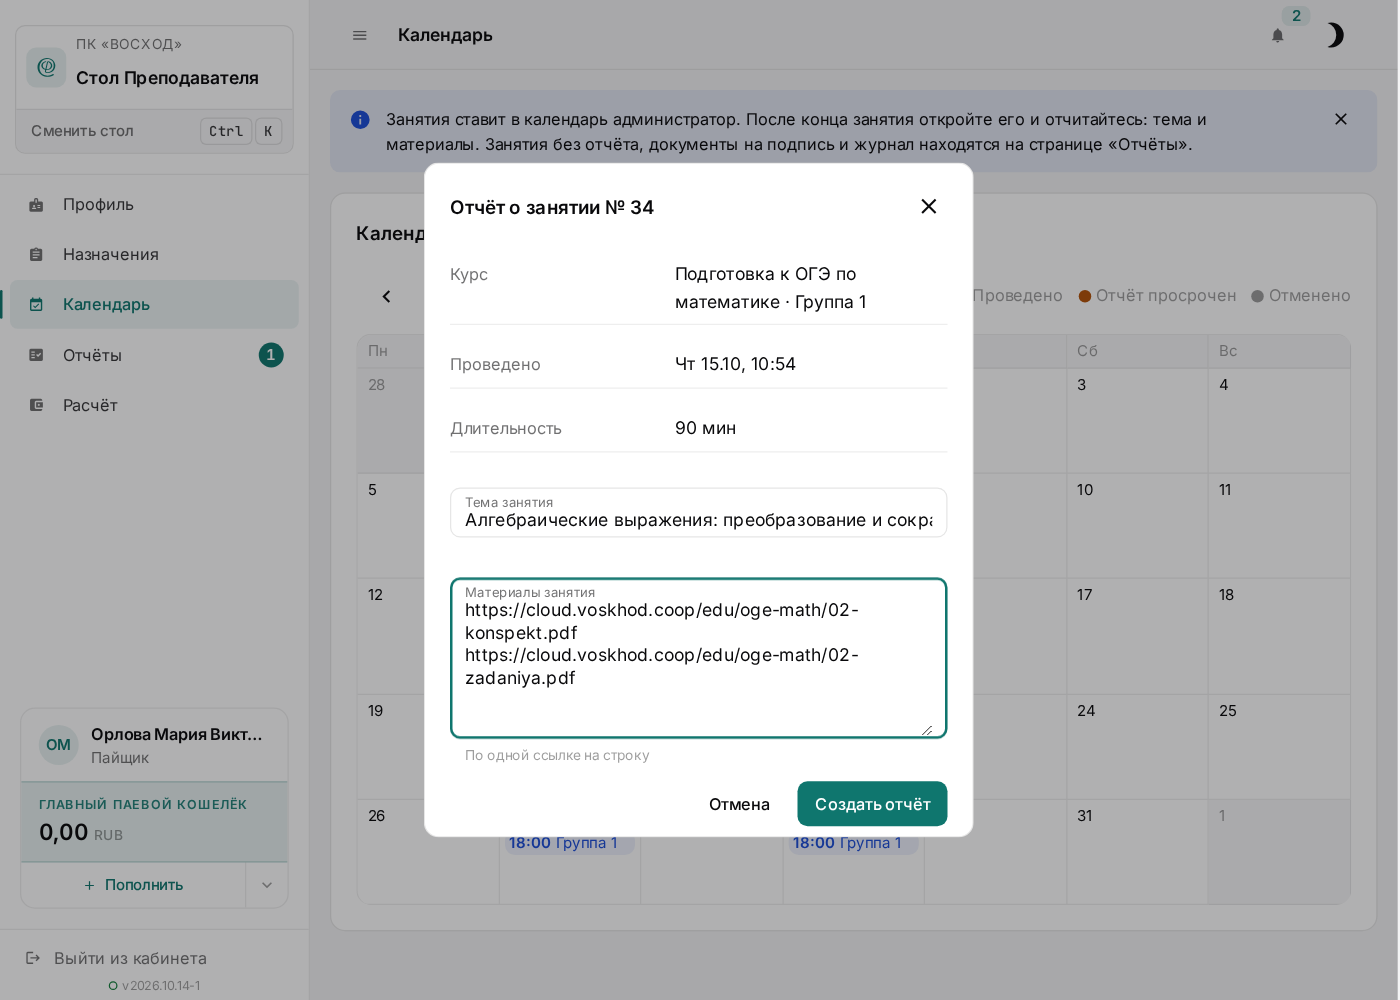Click the Создать отчёт button
1400x1000 pixels.
click(x=872, y=804)
